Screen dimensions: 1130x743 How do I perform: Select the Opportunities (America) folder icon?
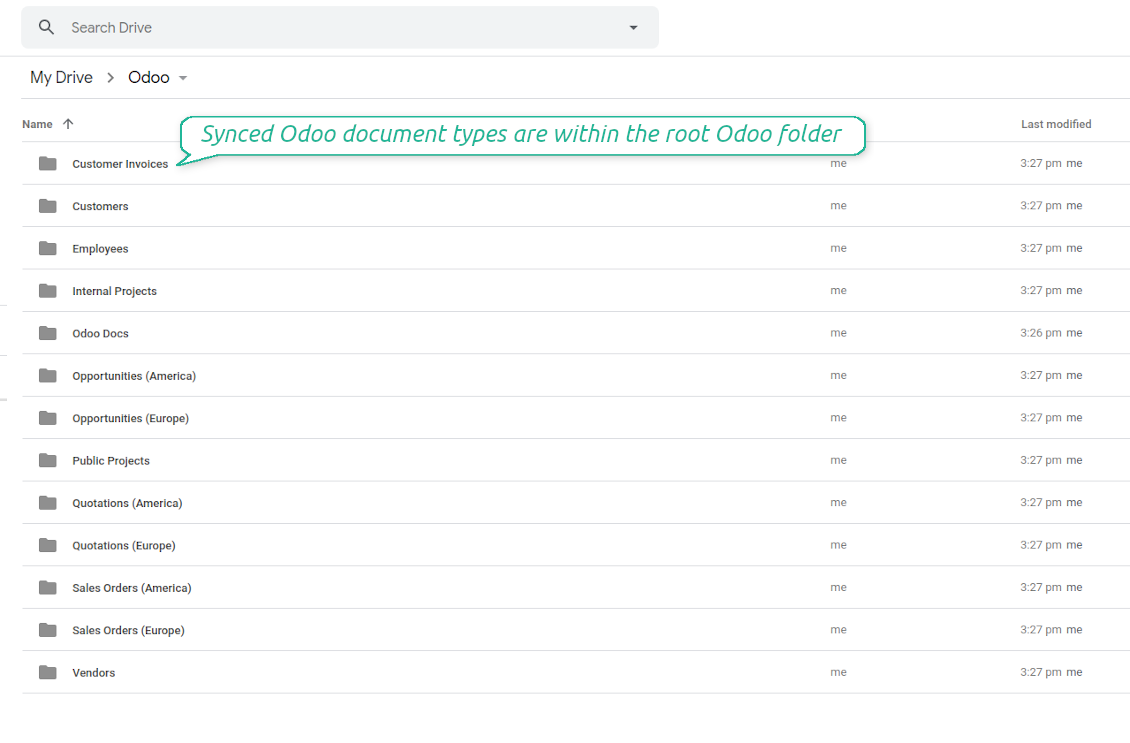[x=48, y=375]
